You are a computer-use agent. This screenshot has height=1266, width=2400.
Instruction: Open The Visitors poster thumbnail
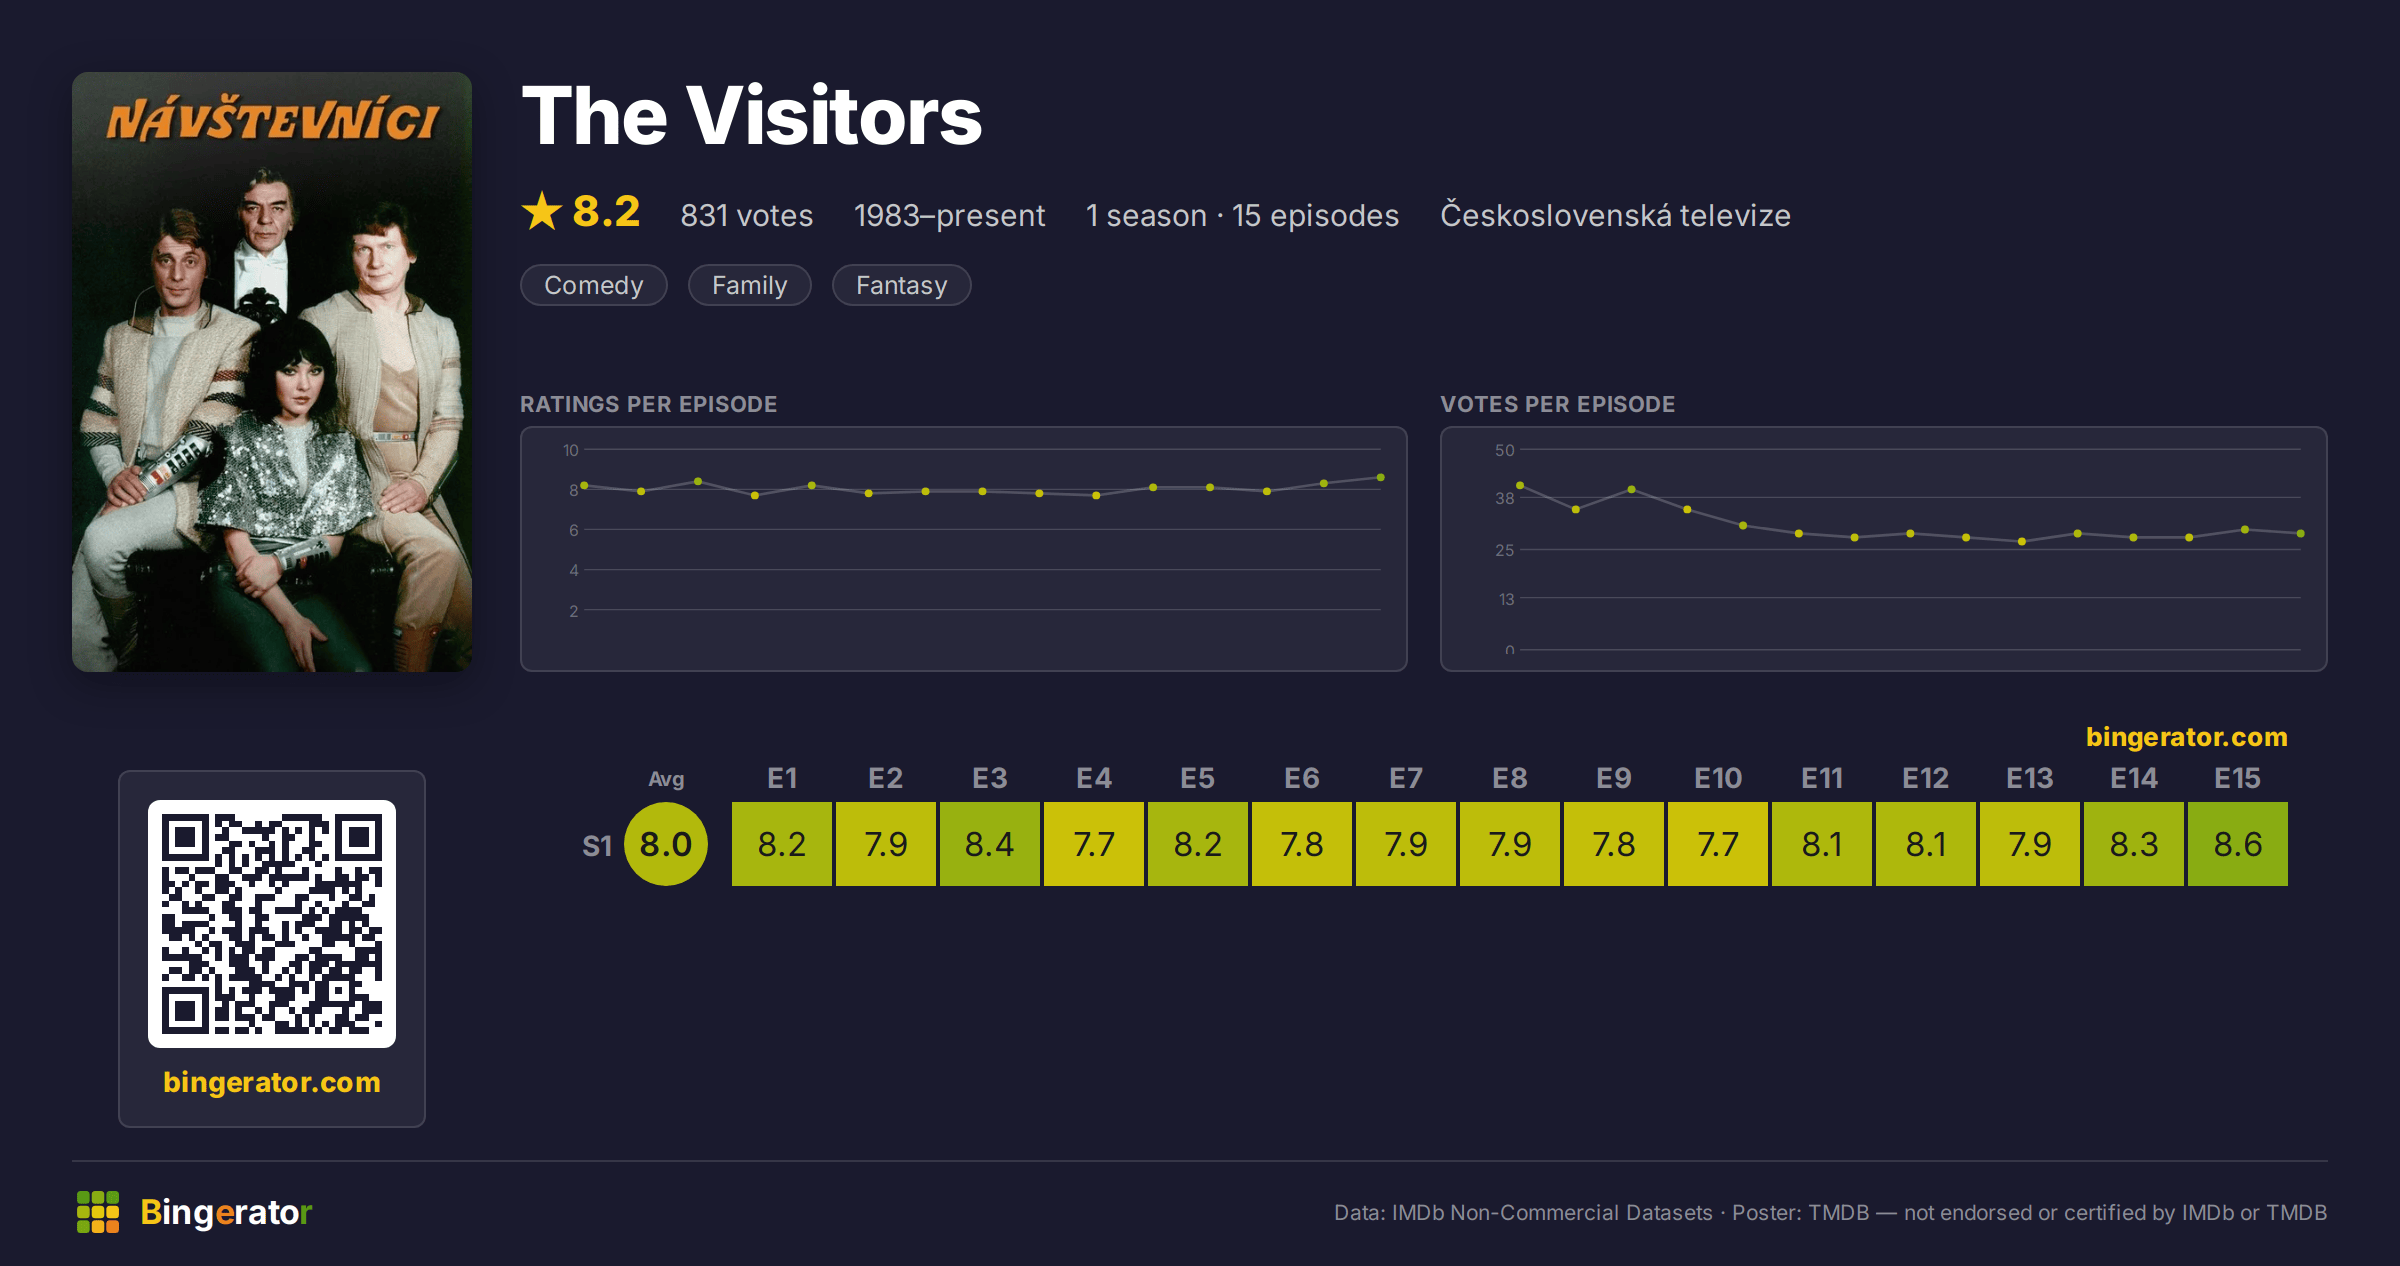(x=272, y=372)
